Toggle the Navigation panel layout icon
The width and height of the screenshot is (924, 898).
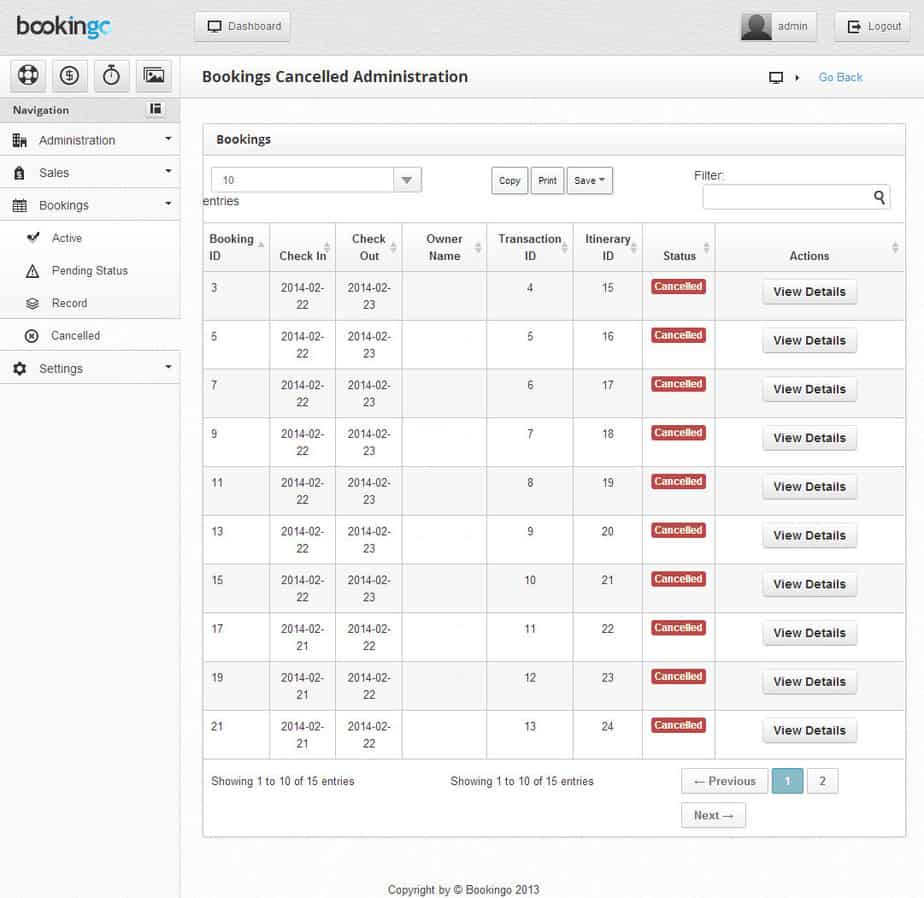[156, 109]
